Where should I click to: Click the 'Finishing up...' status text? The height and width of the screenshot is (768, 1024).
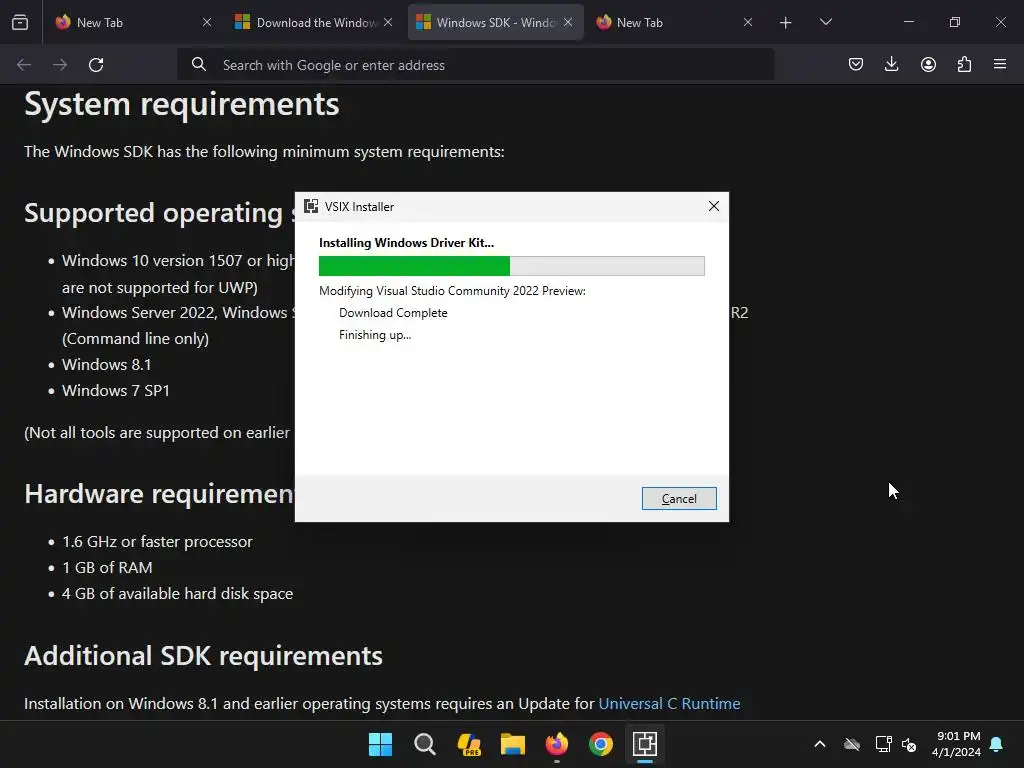(x=375, y=335)
